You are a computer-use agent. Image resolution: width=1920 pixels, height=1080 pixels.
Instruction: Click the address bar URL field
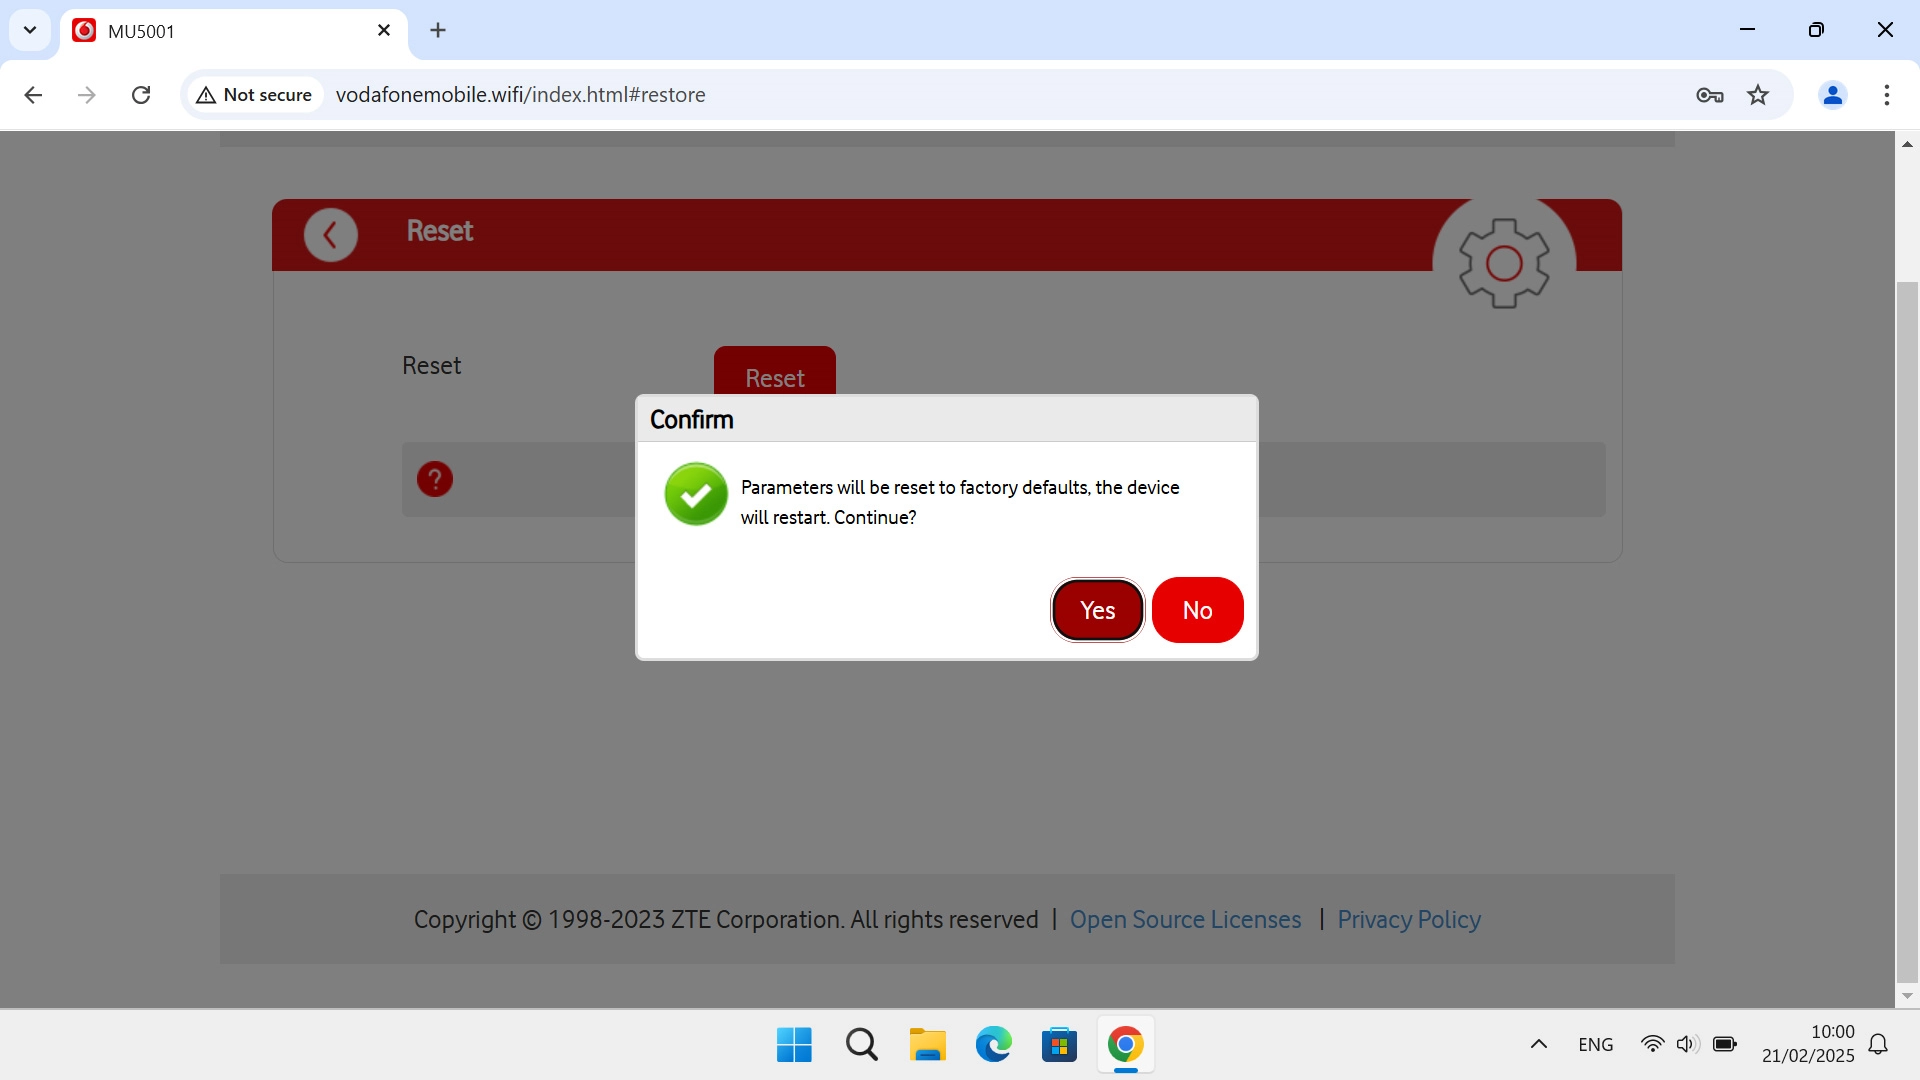coord(700,94)
